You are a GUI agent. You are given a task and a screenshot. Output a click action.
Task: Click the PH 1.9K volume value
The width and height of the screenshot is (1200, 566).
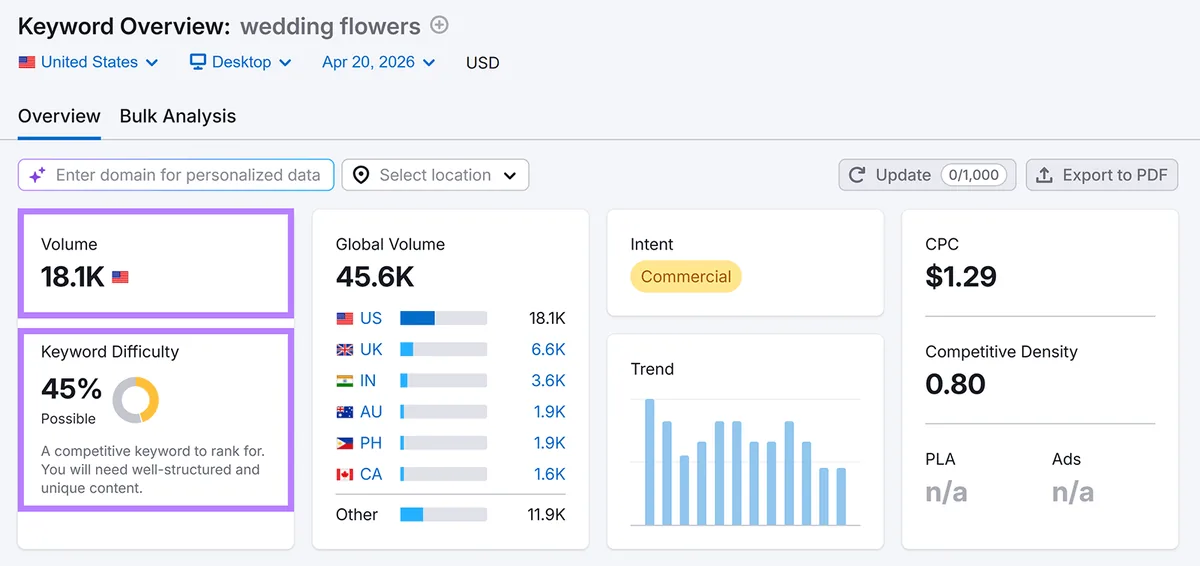pyautogui.click(x=549, y=442)
